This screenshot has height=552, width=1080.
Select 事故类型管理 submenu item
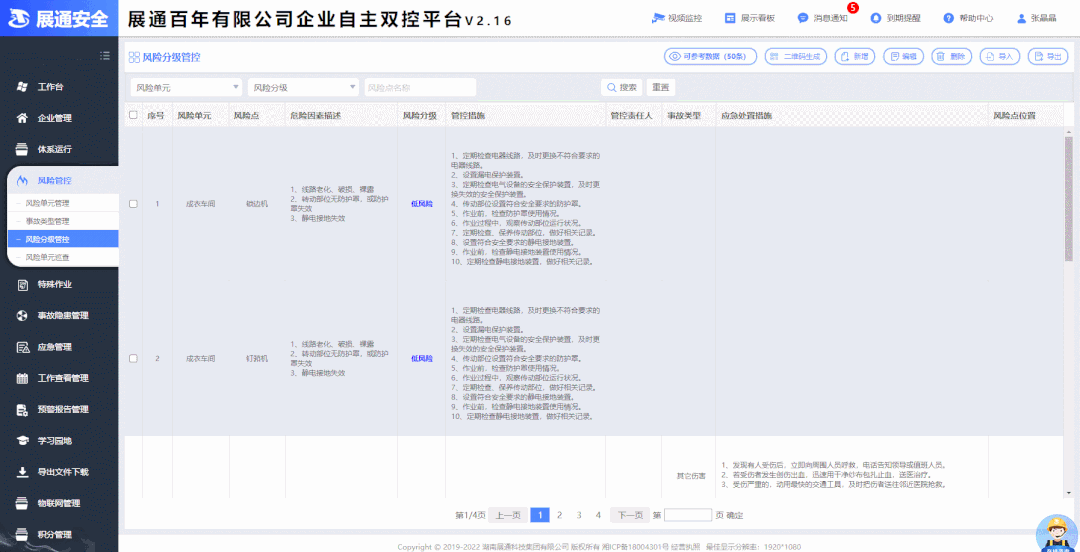point(63,221)
